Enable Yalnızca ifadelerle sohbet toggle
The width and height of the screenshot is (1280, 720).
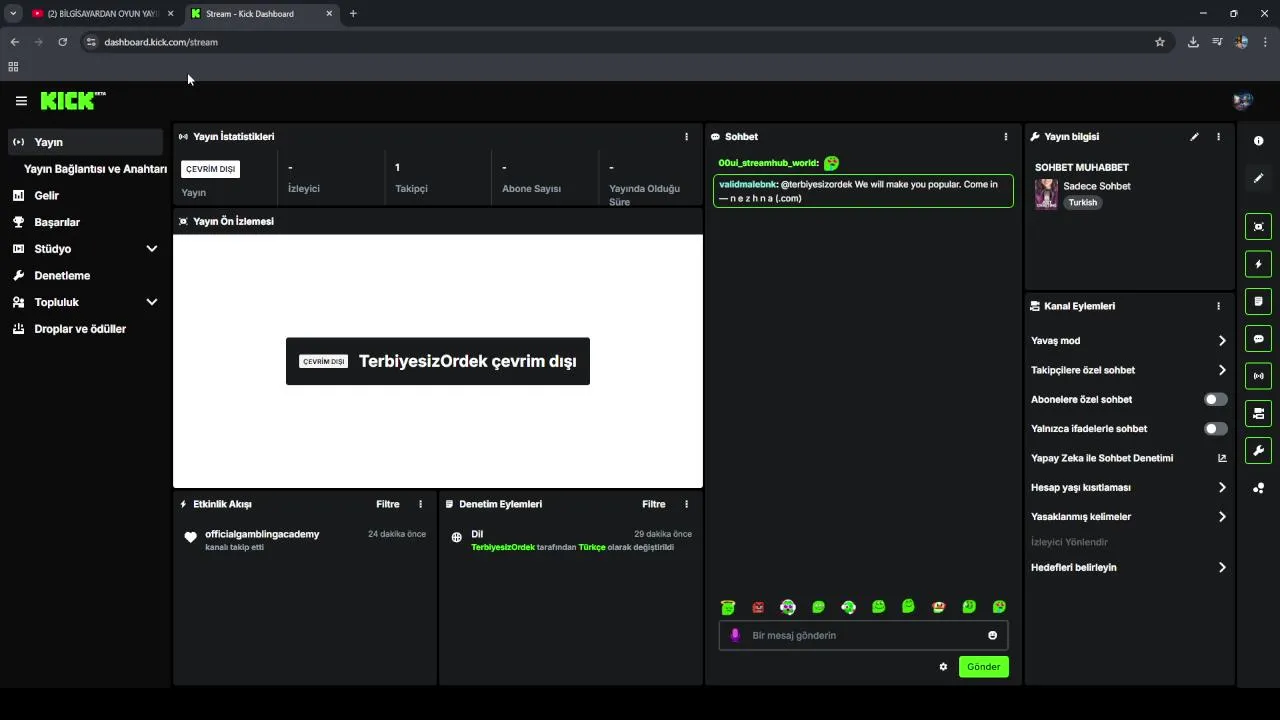click(x=1215, y=429)
